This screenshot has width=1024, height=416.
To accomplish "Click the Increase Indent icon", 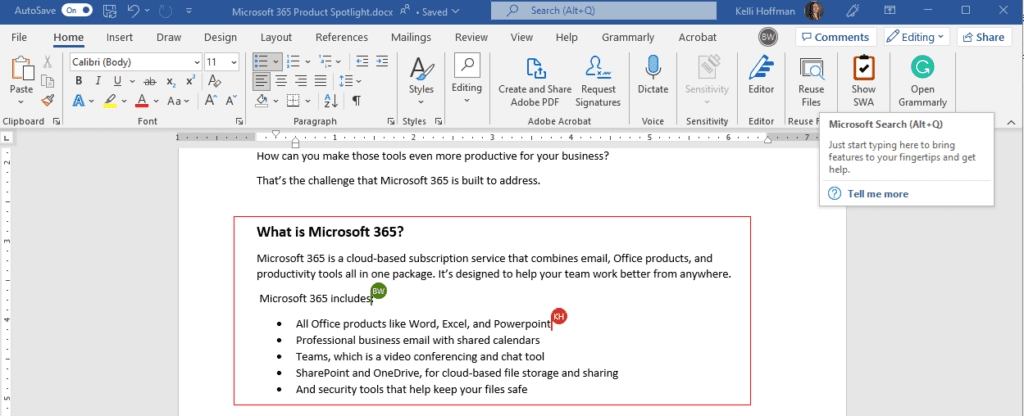I will point(383,62).
